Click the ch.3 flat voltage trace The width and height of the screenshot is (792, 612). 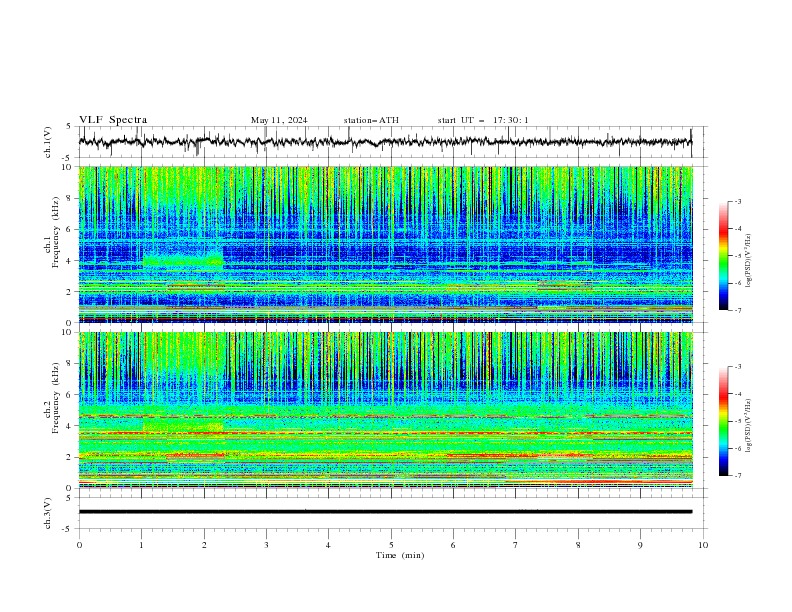[385, 512]
